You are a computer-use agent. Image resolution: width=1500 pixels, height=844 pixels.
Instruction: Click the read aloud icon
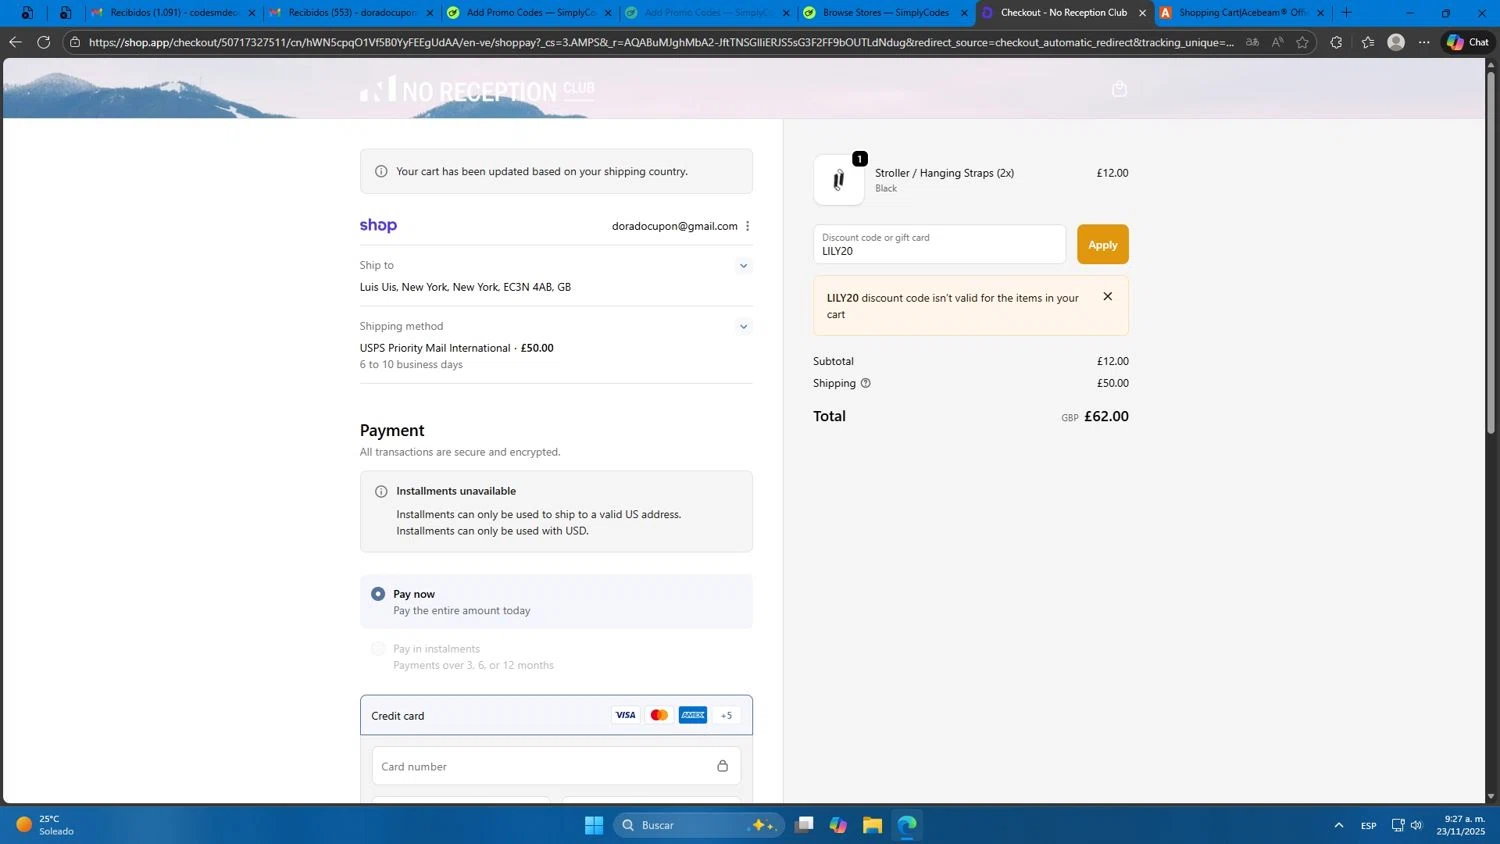(x=1277, y=42)
